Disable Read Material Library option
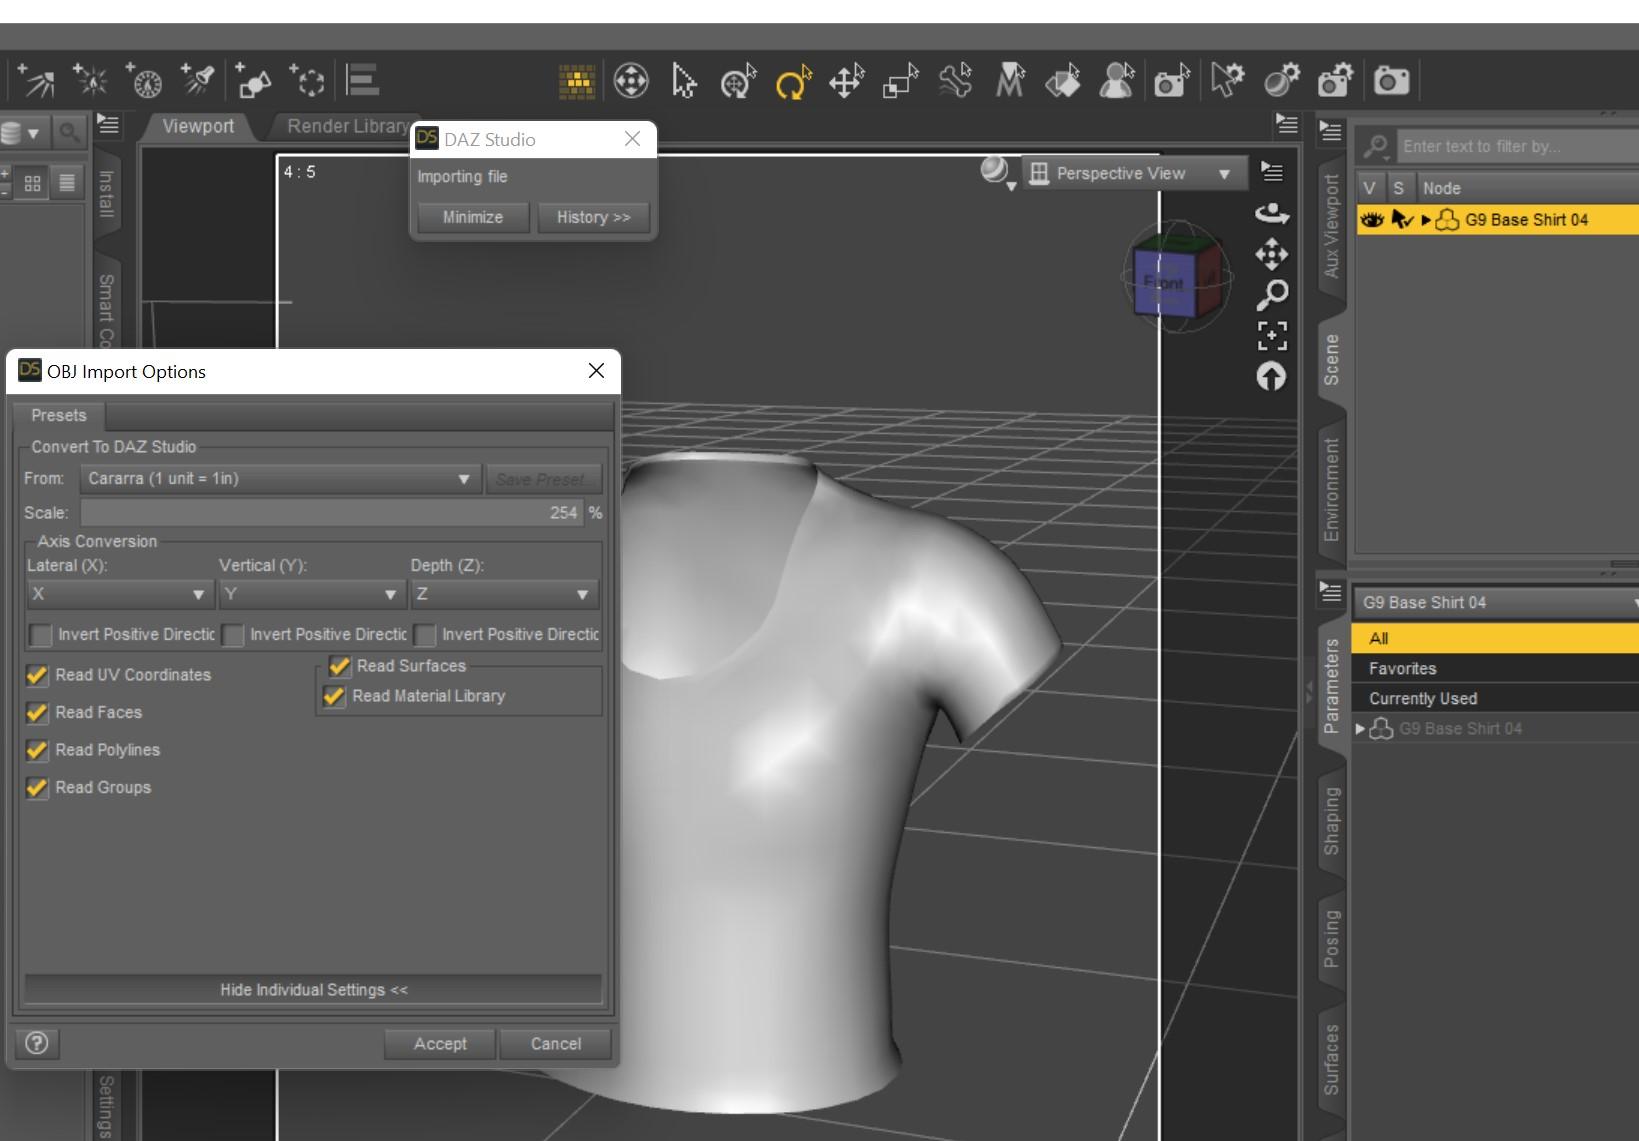Viewport: 1639px width, 1141px height. click(x=334, y=696)
